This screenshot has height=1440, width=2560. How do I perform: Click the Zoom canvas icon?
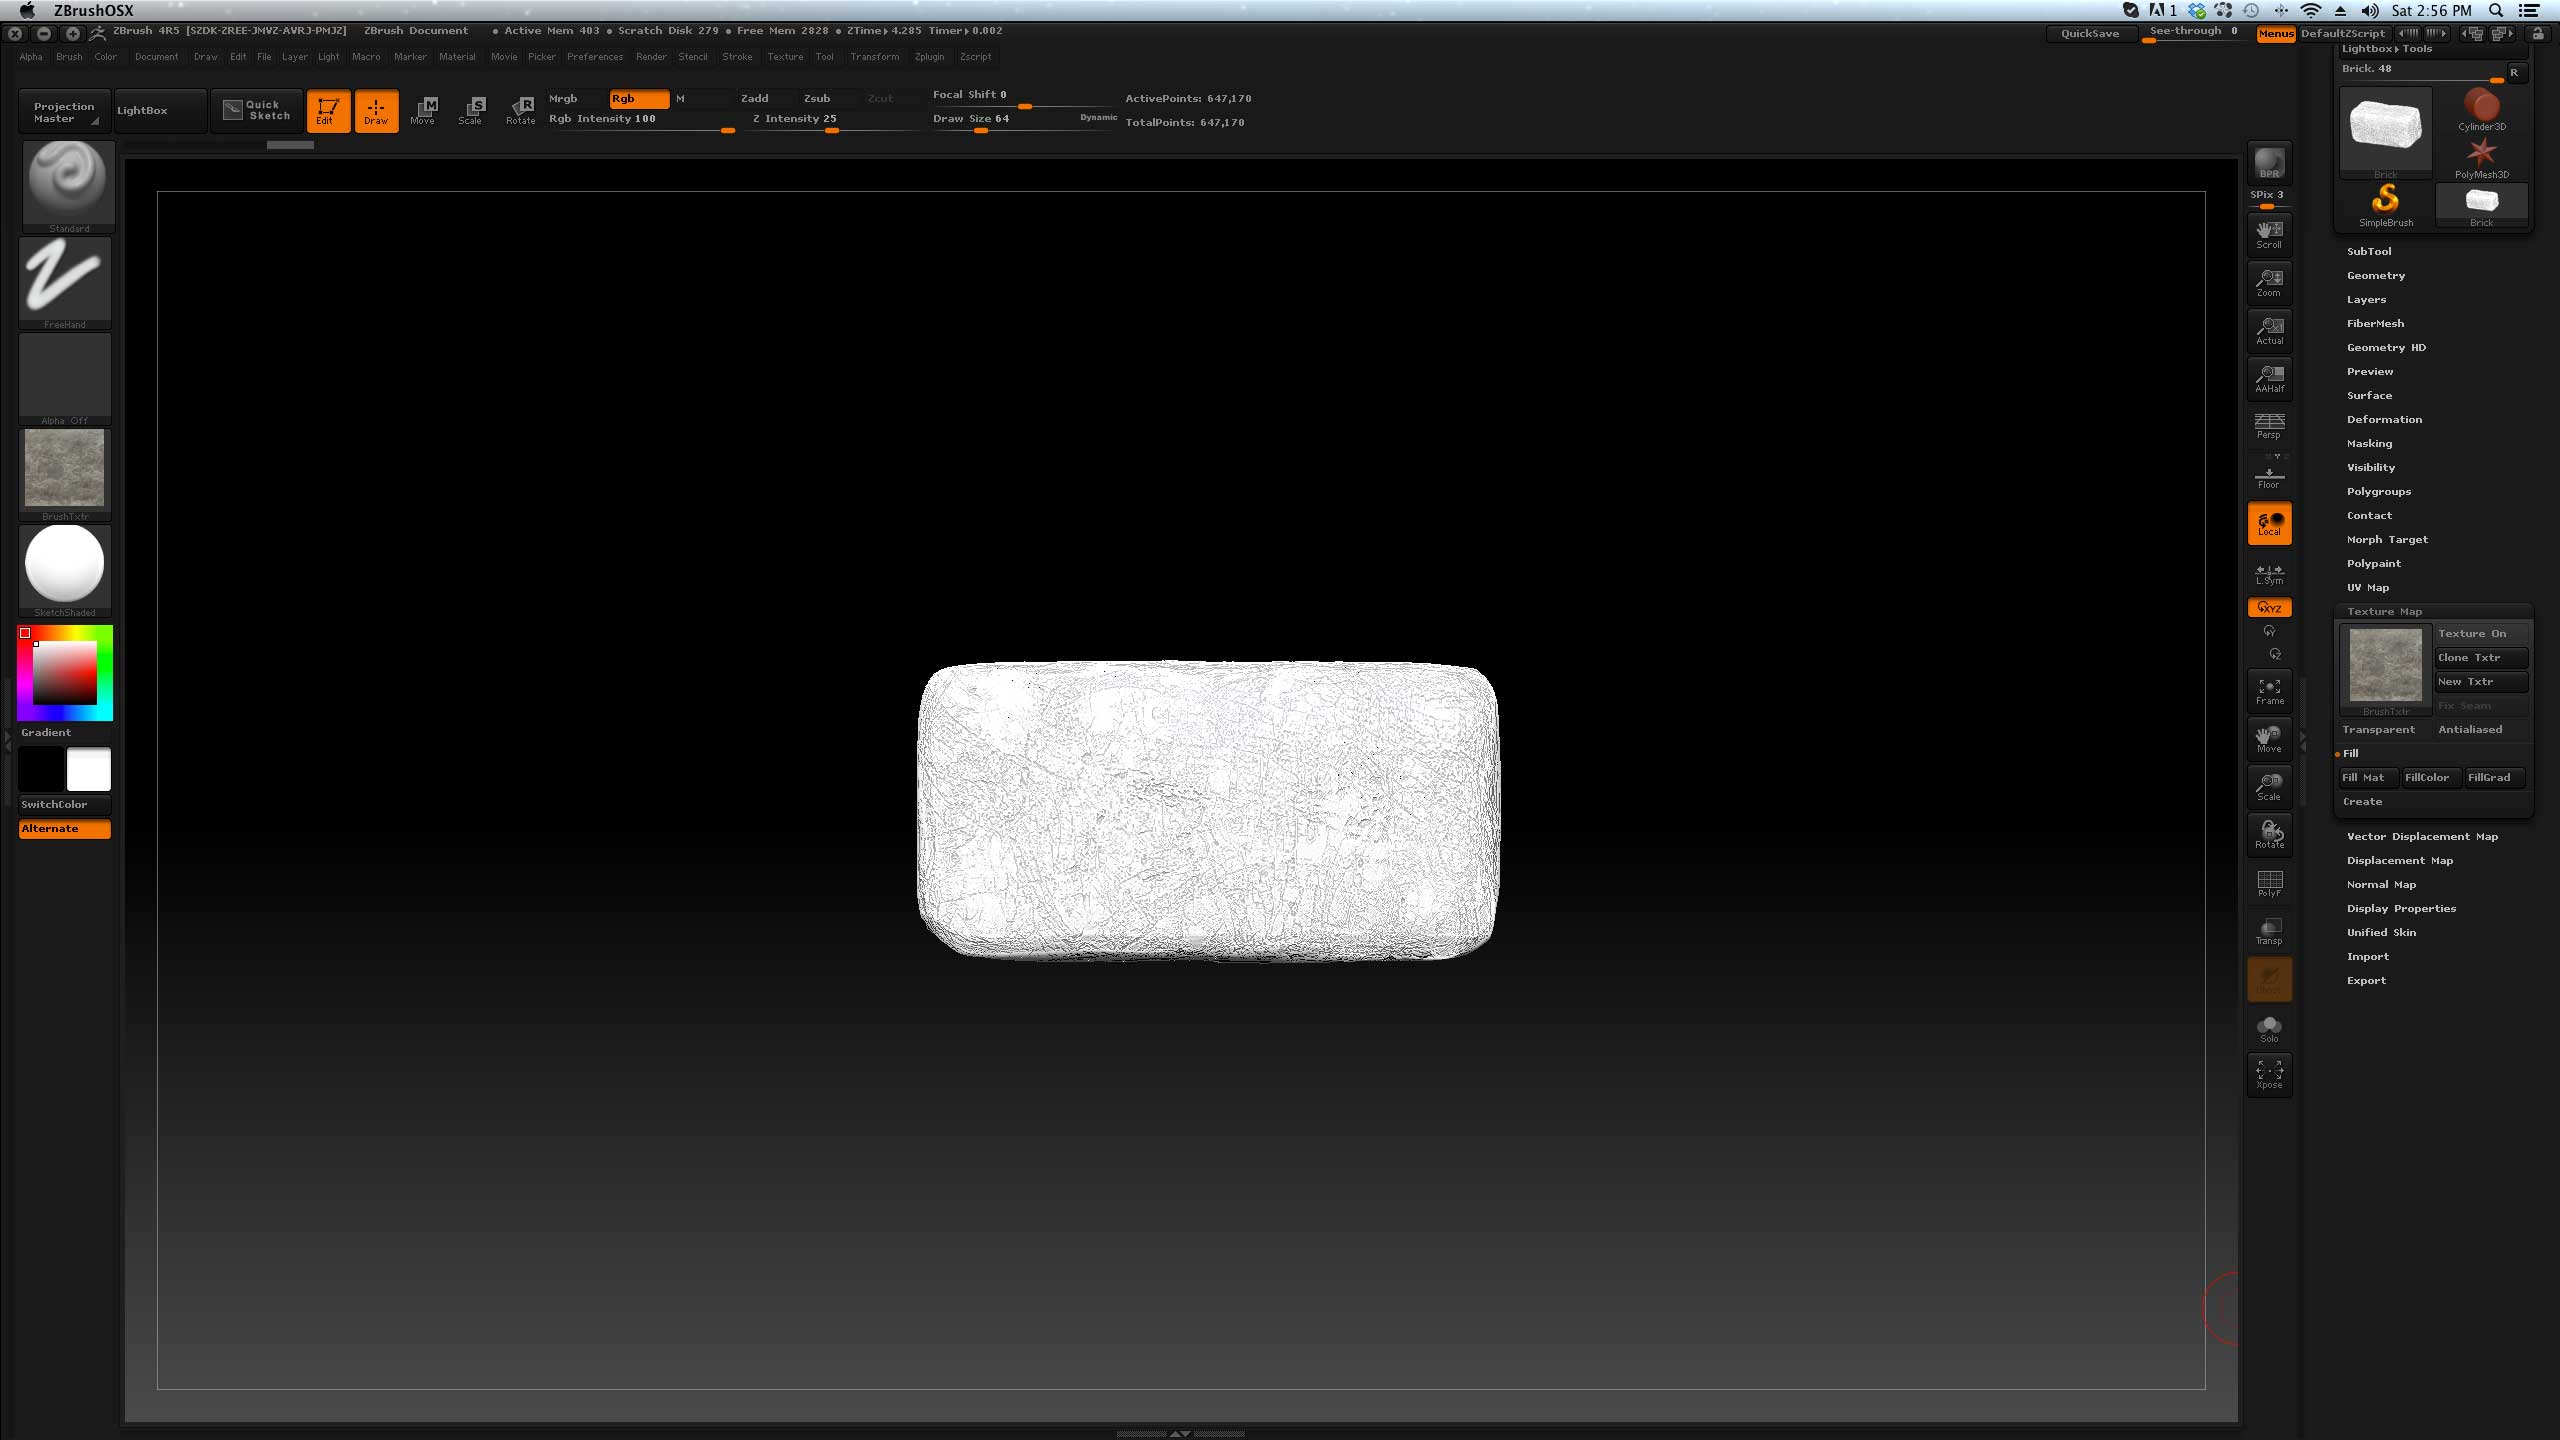[x=2269, y=283]
